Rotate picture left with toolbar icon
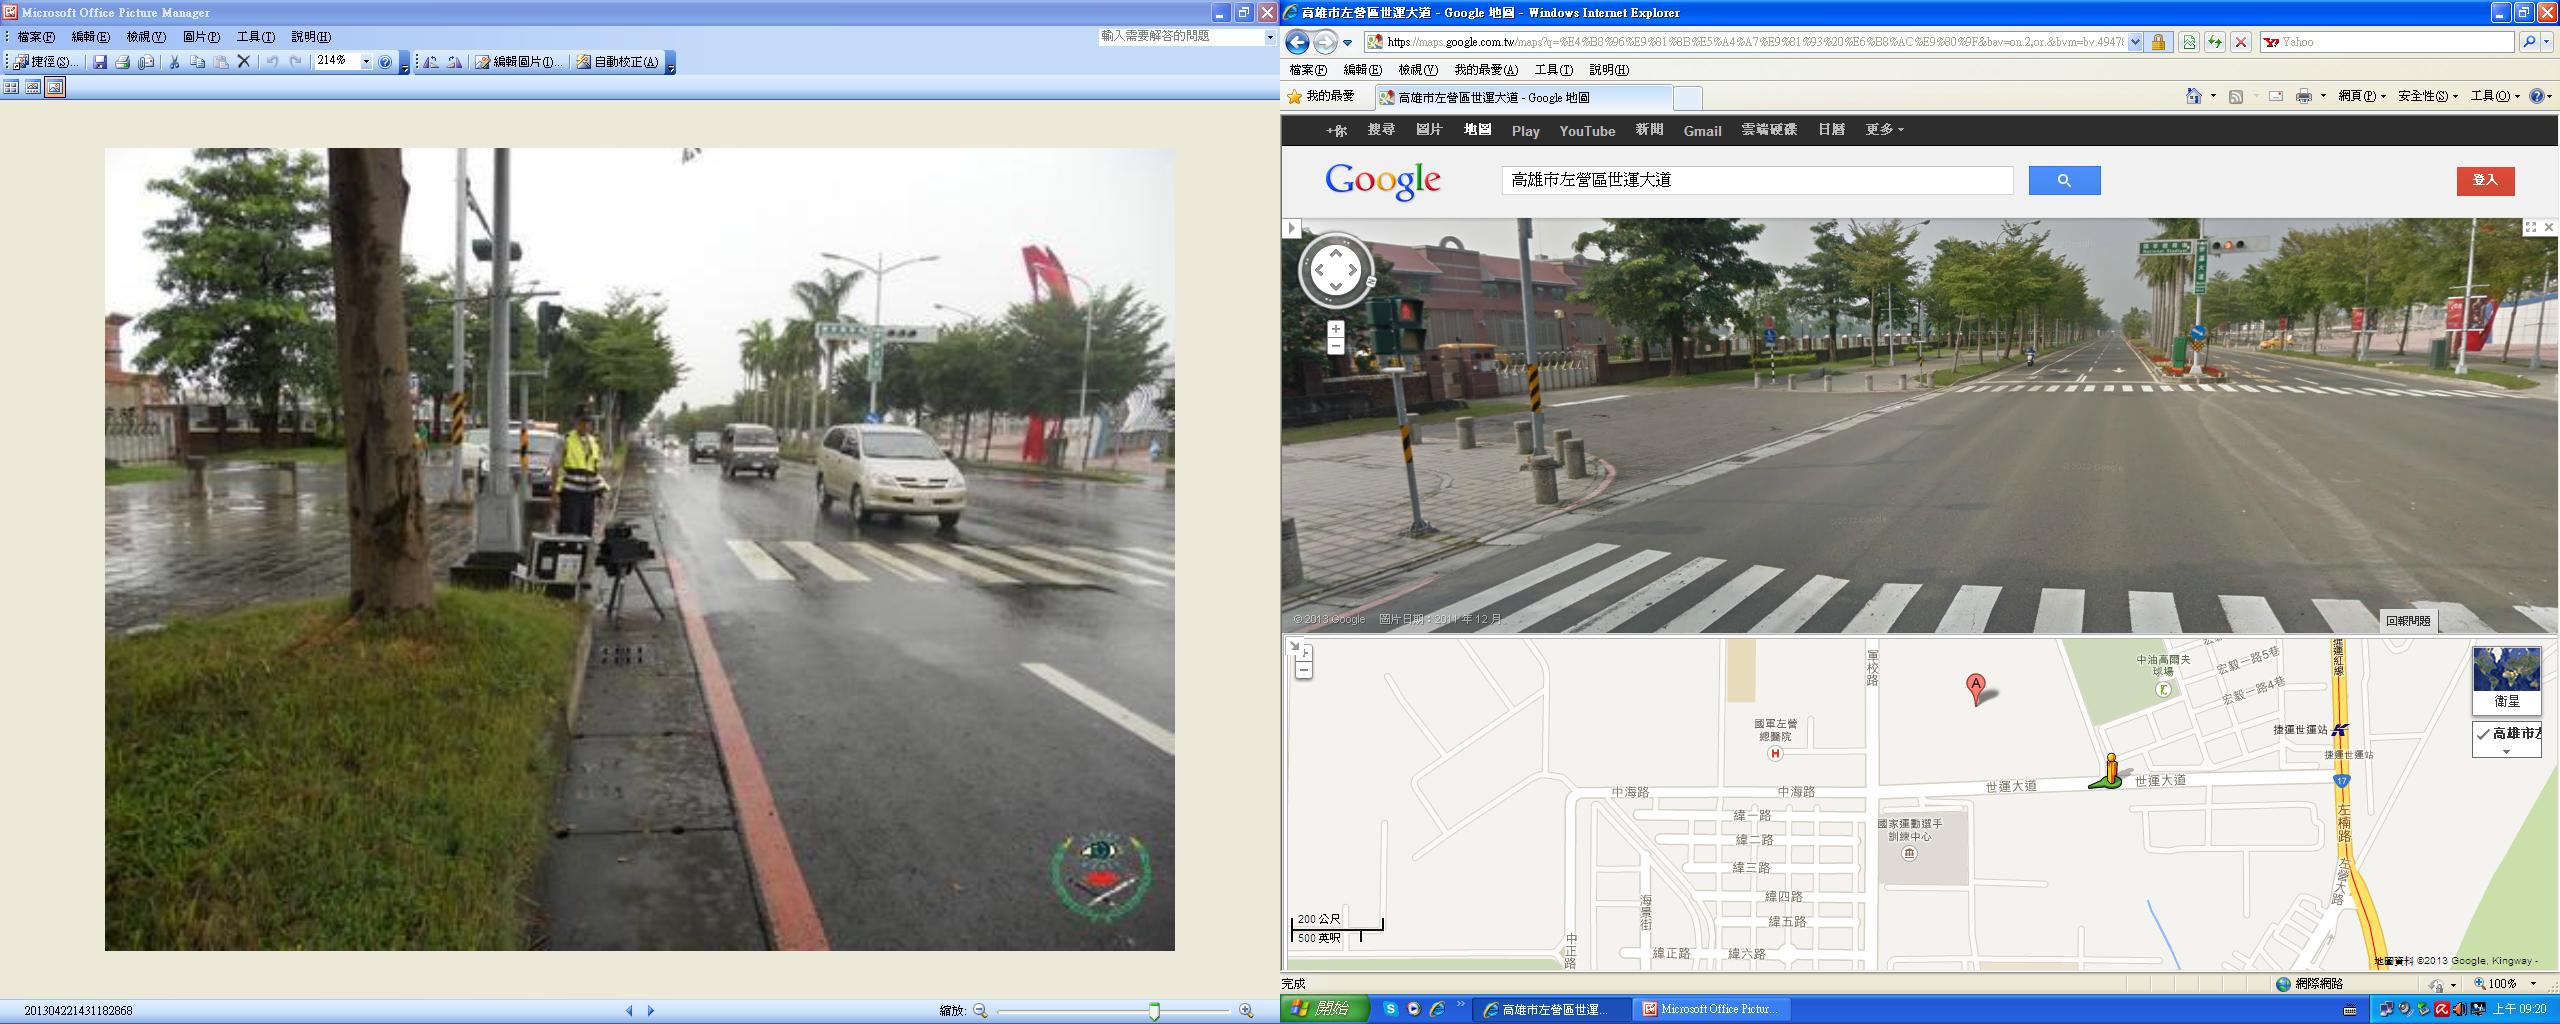The image size is (2560, 1024). click(431, 62)
